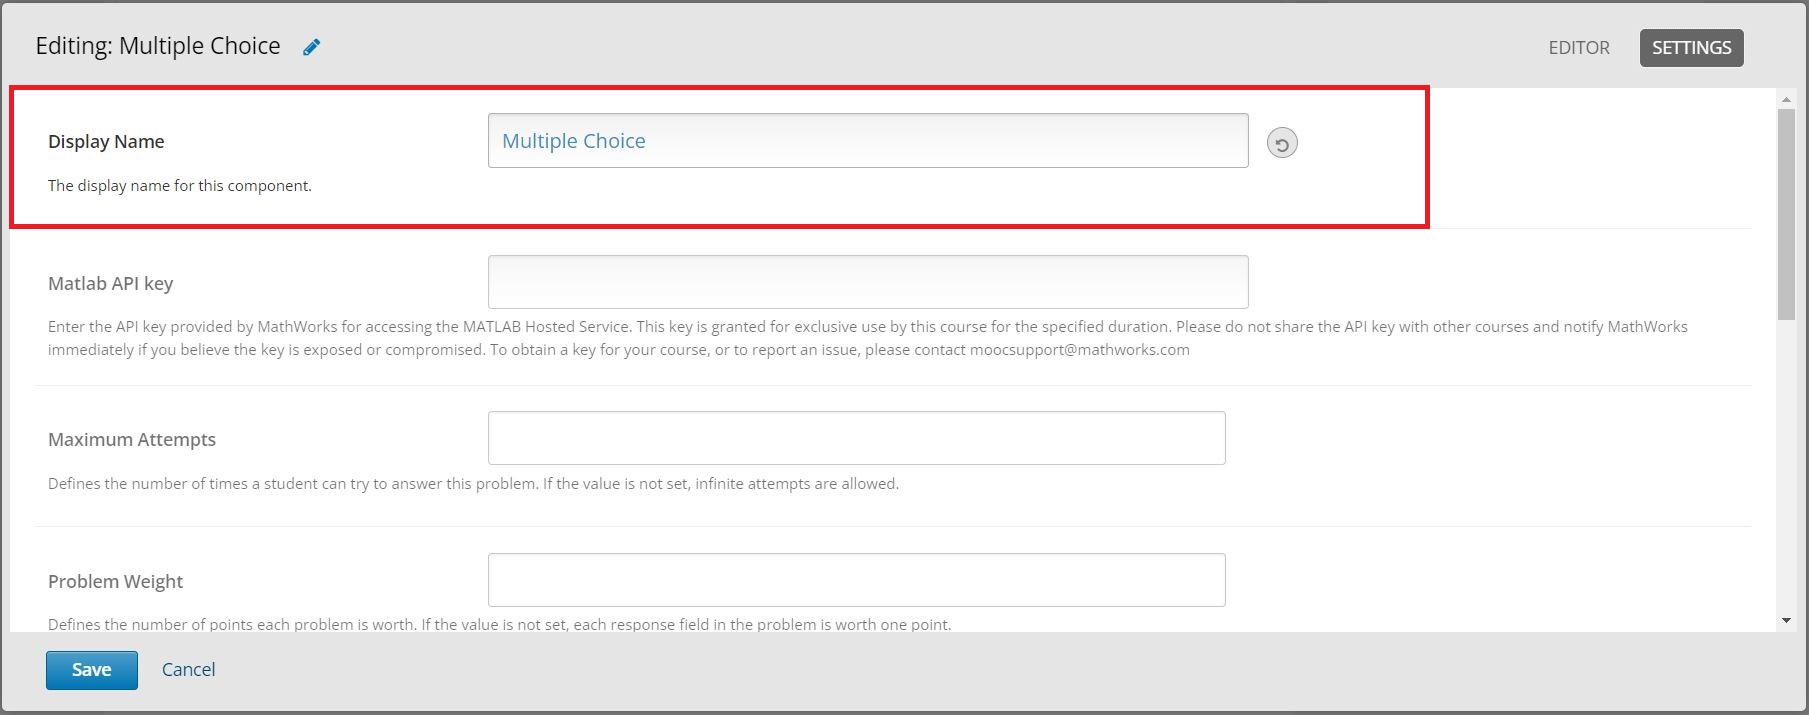
Task: Click the Display Name label
Action: (106, 142)
